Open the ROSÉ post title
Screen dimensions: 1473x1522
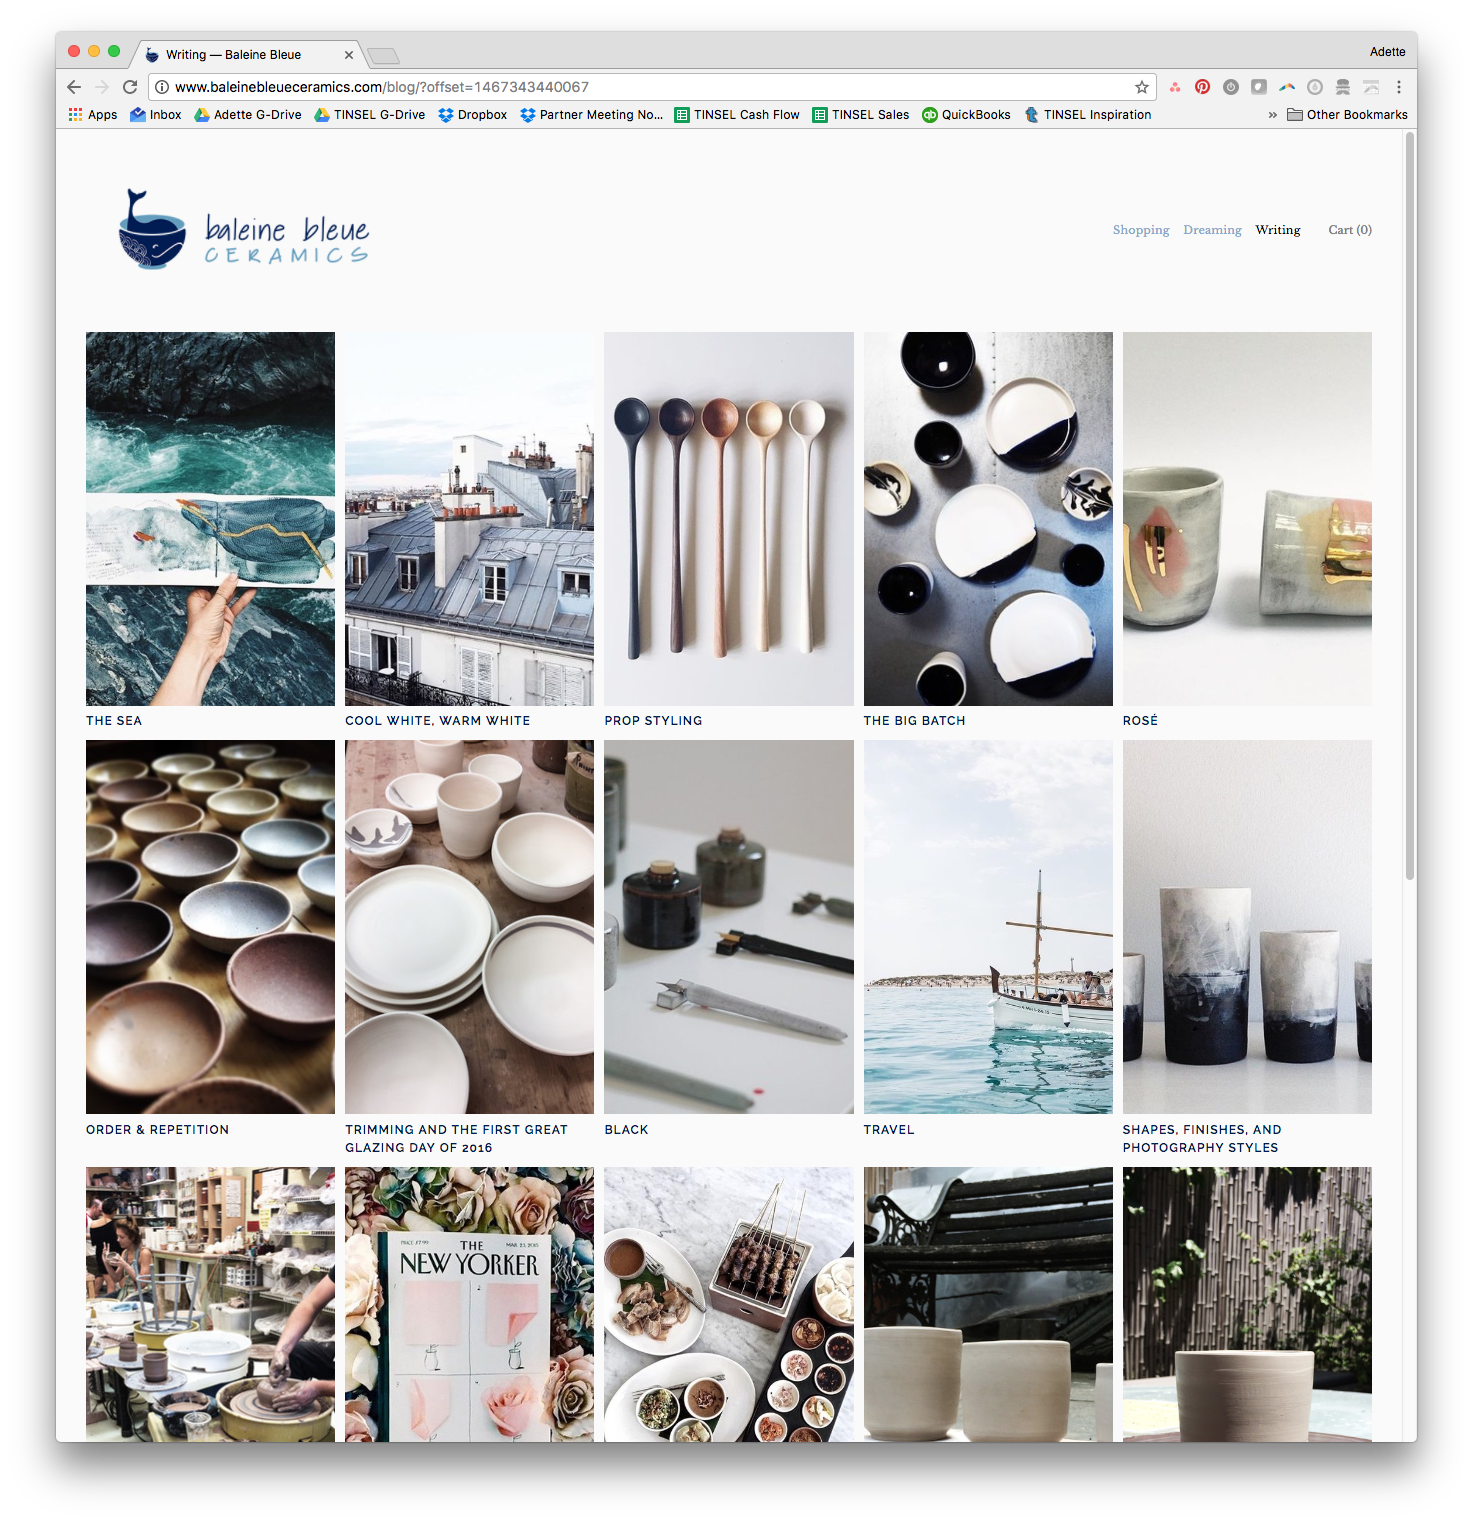1140,721
